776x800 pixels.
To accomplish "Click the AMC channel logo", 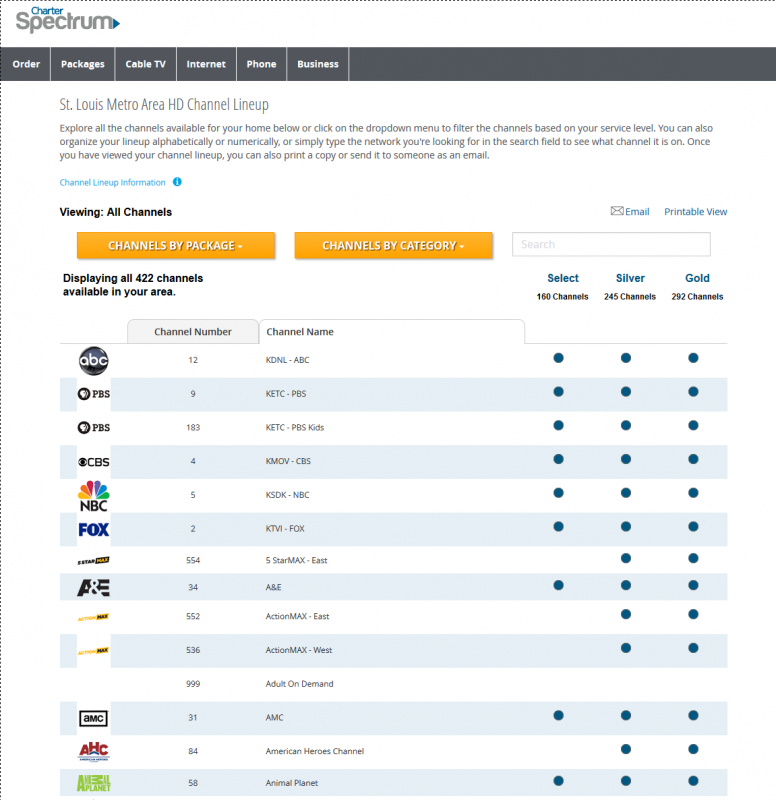I will tap(93, 718).
